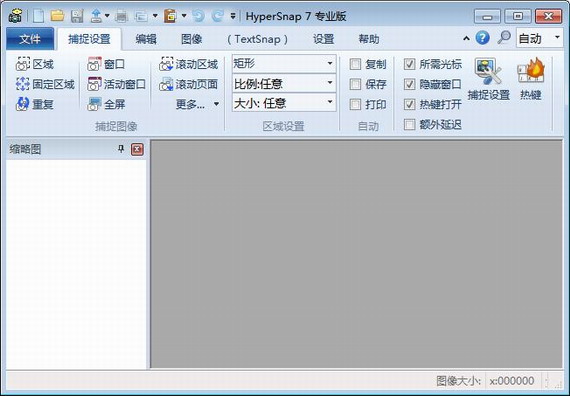Enable the 打印 auto-print checkbox
Screen dimensions: 570x396
[x=355, y=105]
